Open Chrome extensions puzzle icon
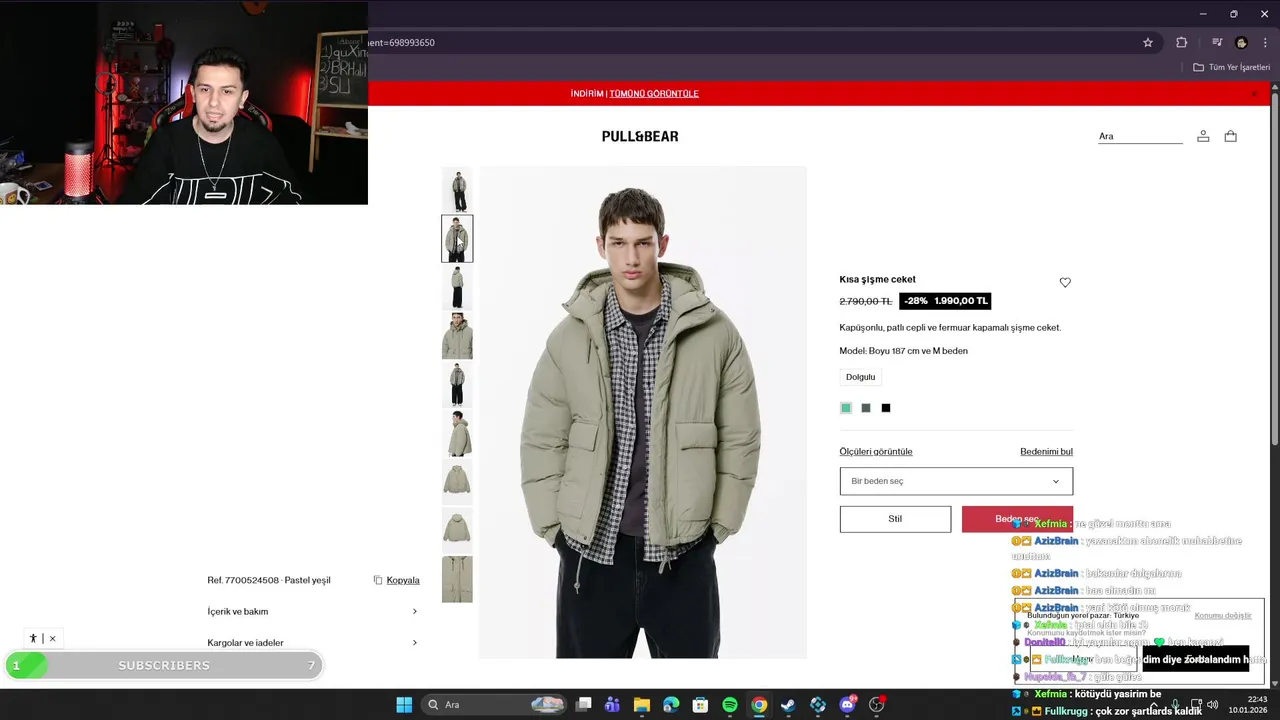Image resolution: width=1280 pixels, height=720 pixels. [1181, 43]
